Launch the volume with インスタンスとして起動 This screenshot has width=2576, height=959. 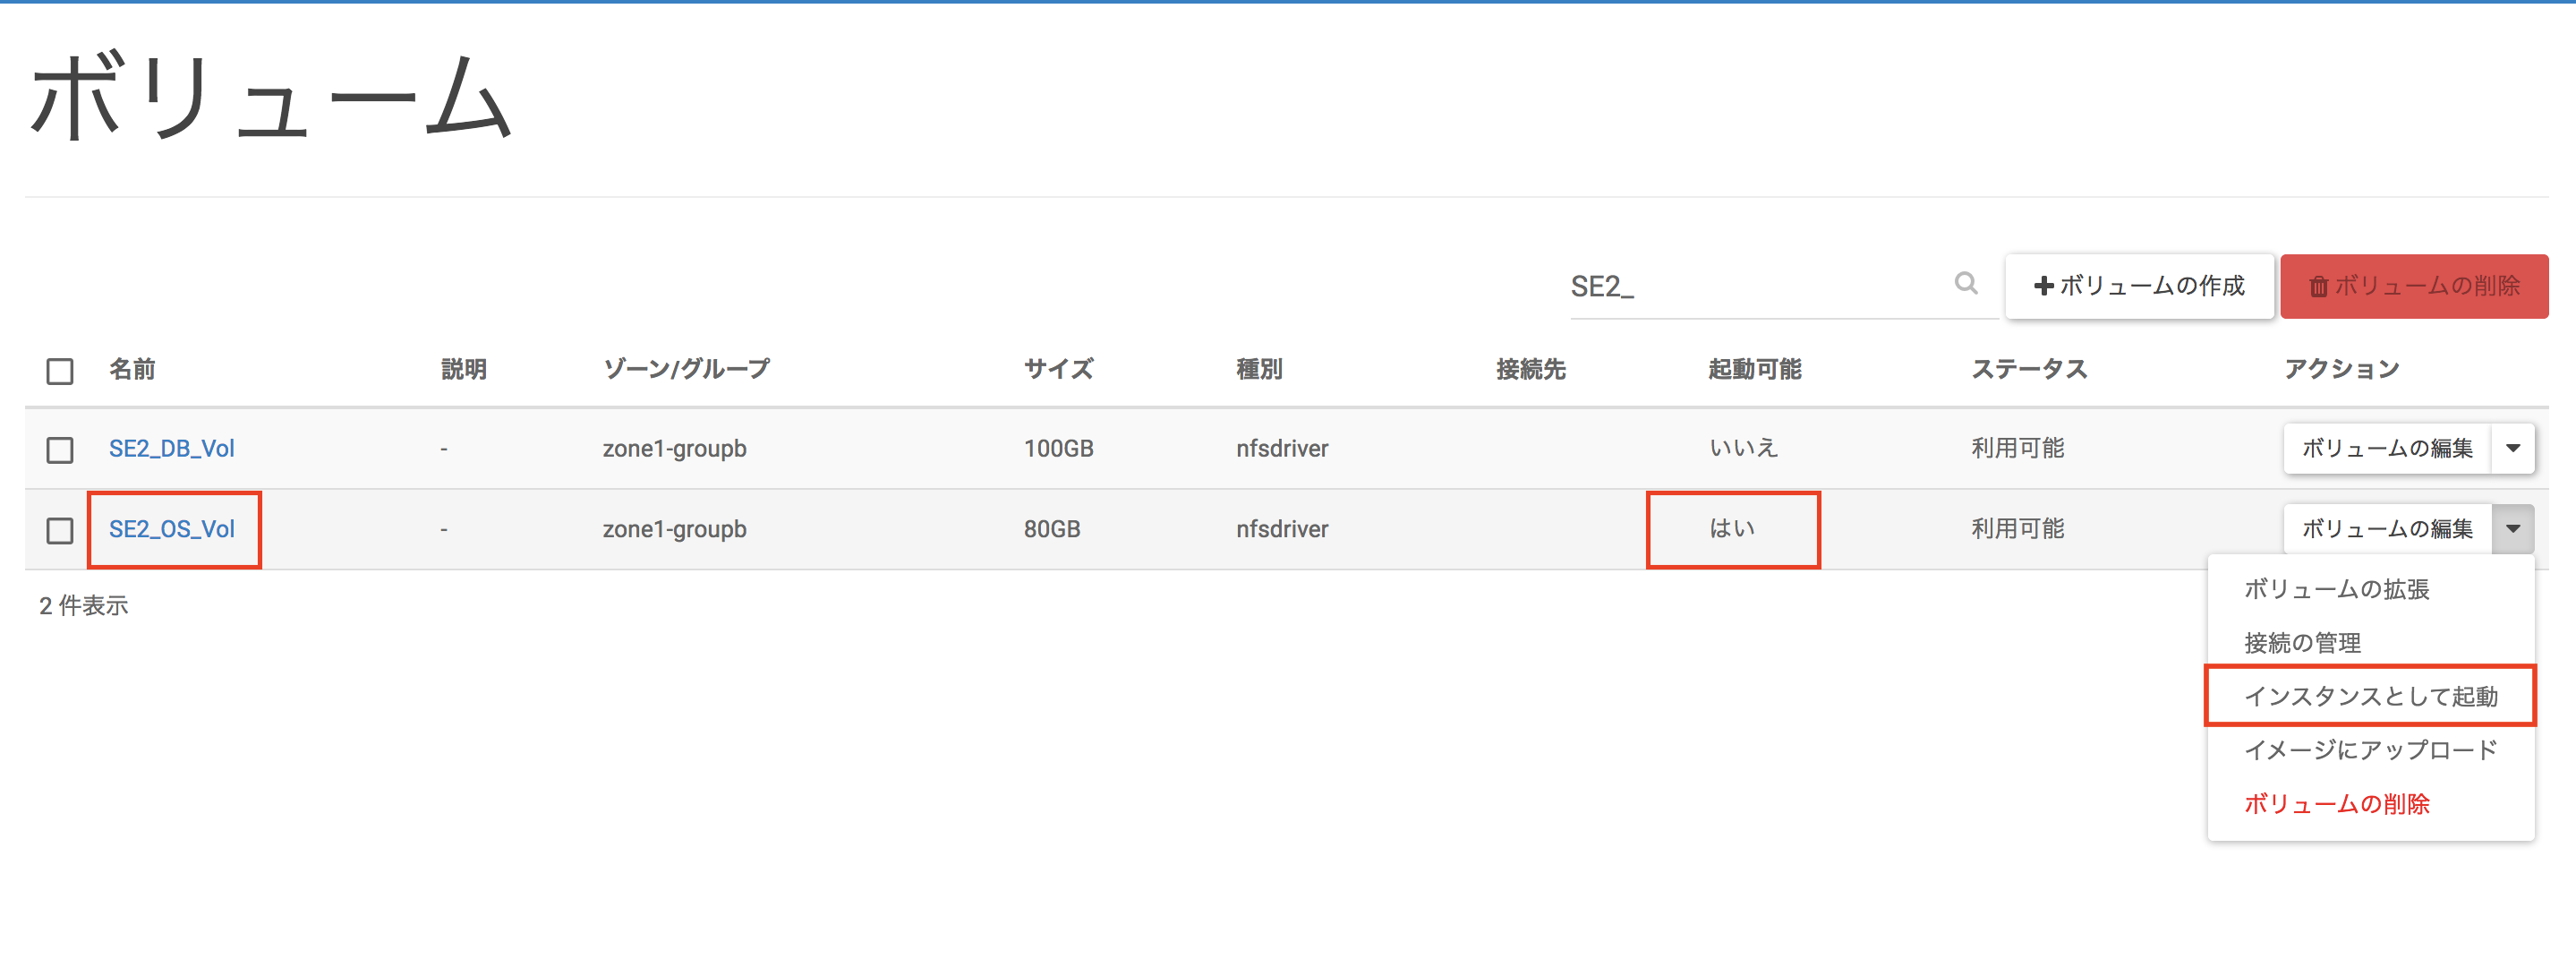tap(2370, 696)
